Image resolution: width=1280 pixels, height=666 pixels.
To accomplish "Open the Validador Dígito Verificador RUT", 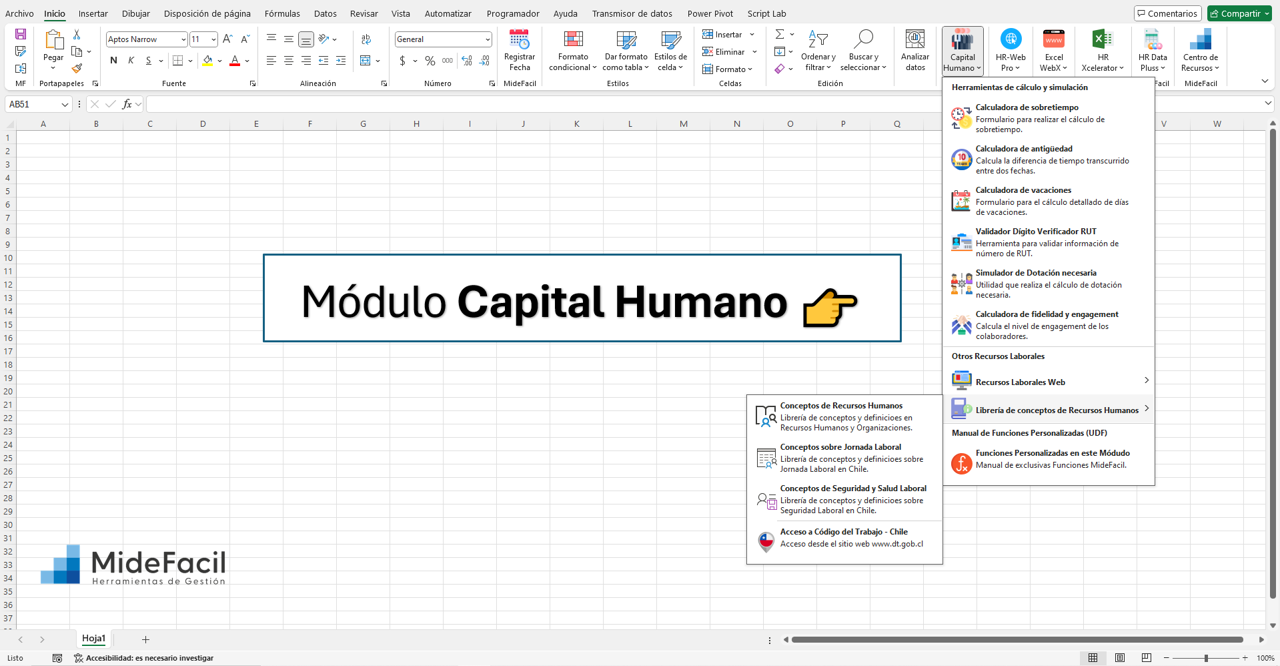I will [1049, 242].
